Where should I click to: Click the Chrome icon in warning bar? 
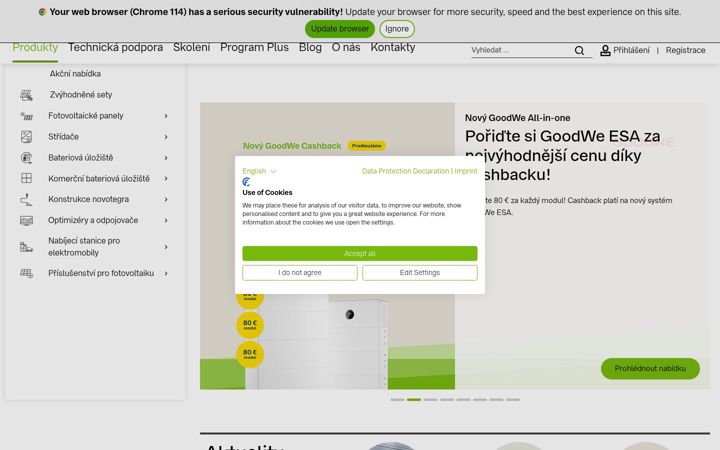[x=42, y=12]
